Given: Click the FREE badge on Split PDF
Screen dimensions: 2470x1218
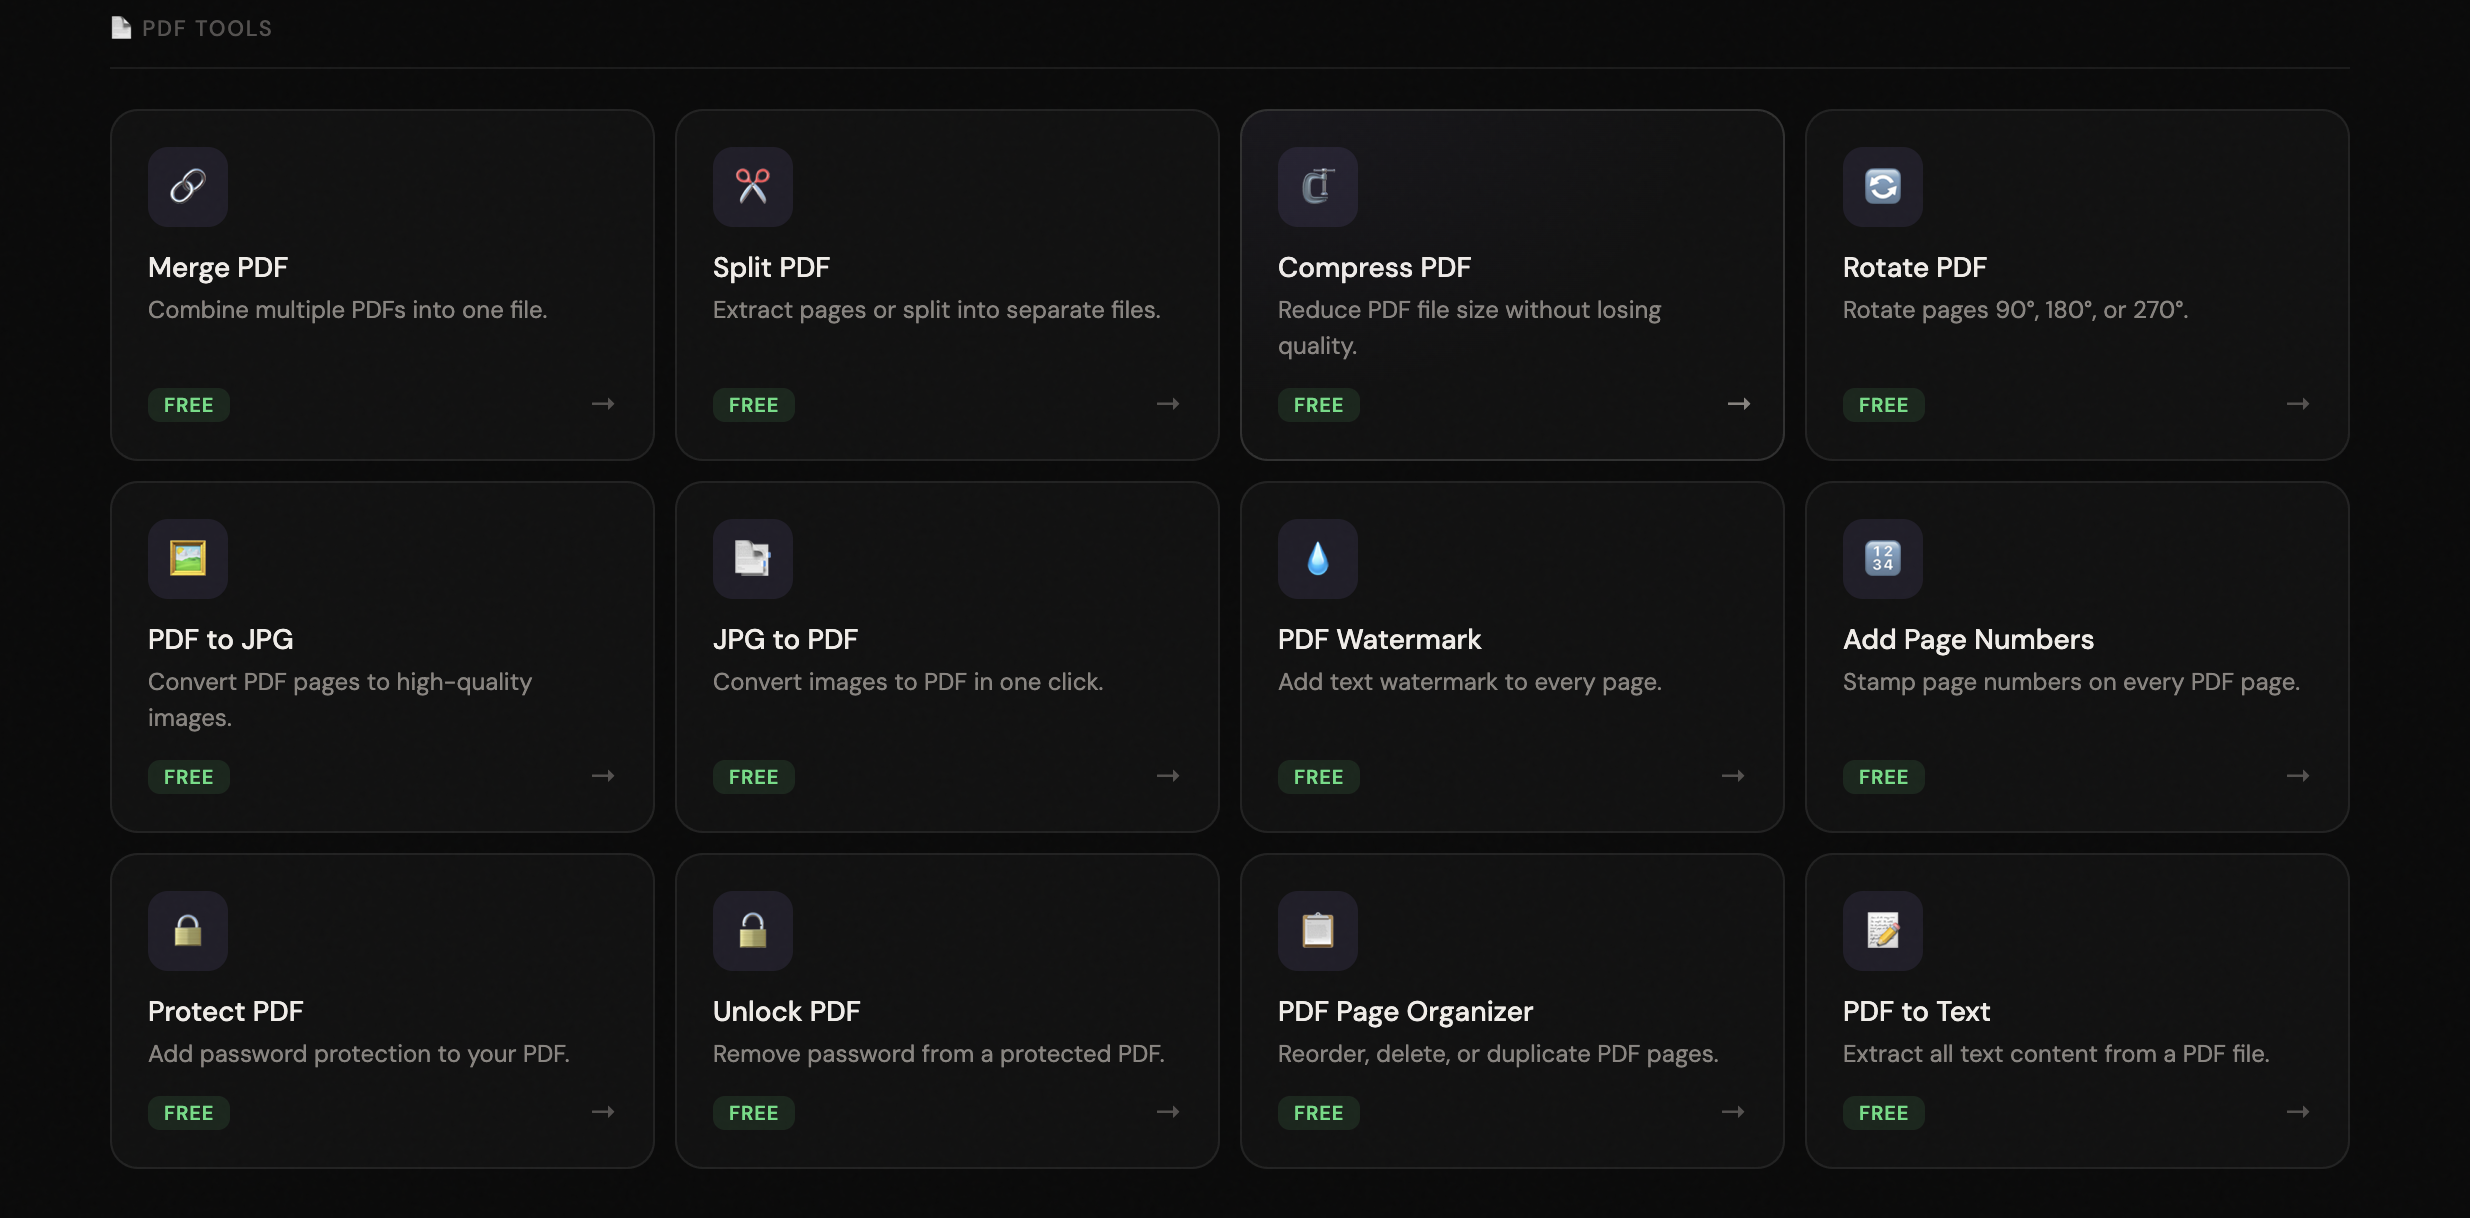Looking at the screenshot, I should click(x=753, y=405).
